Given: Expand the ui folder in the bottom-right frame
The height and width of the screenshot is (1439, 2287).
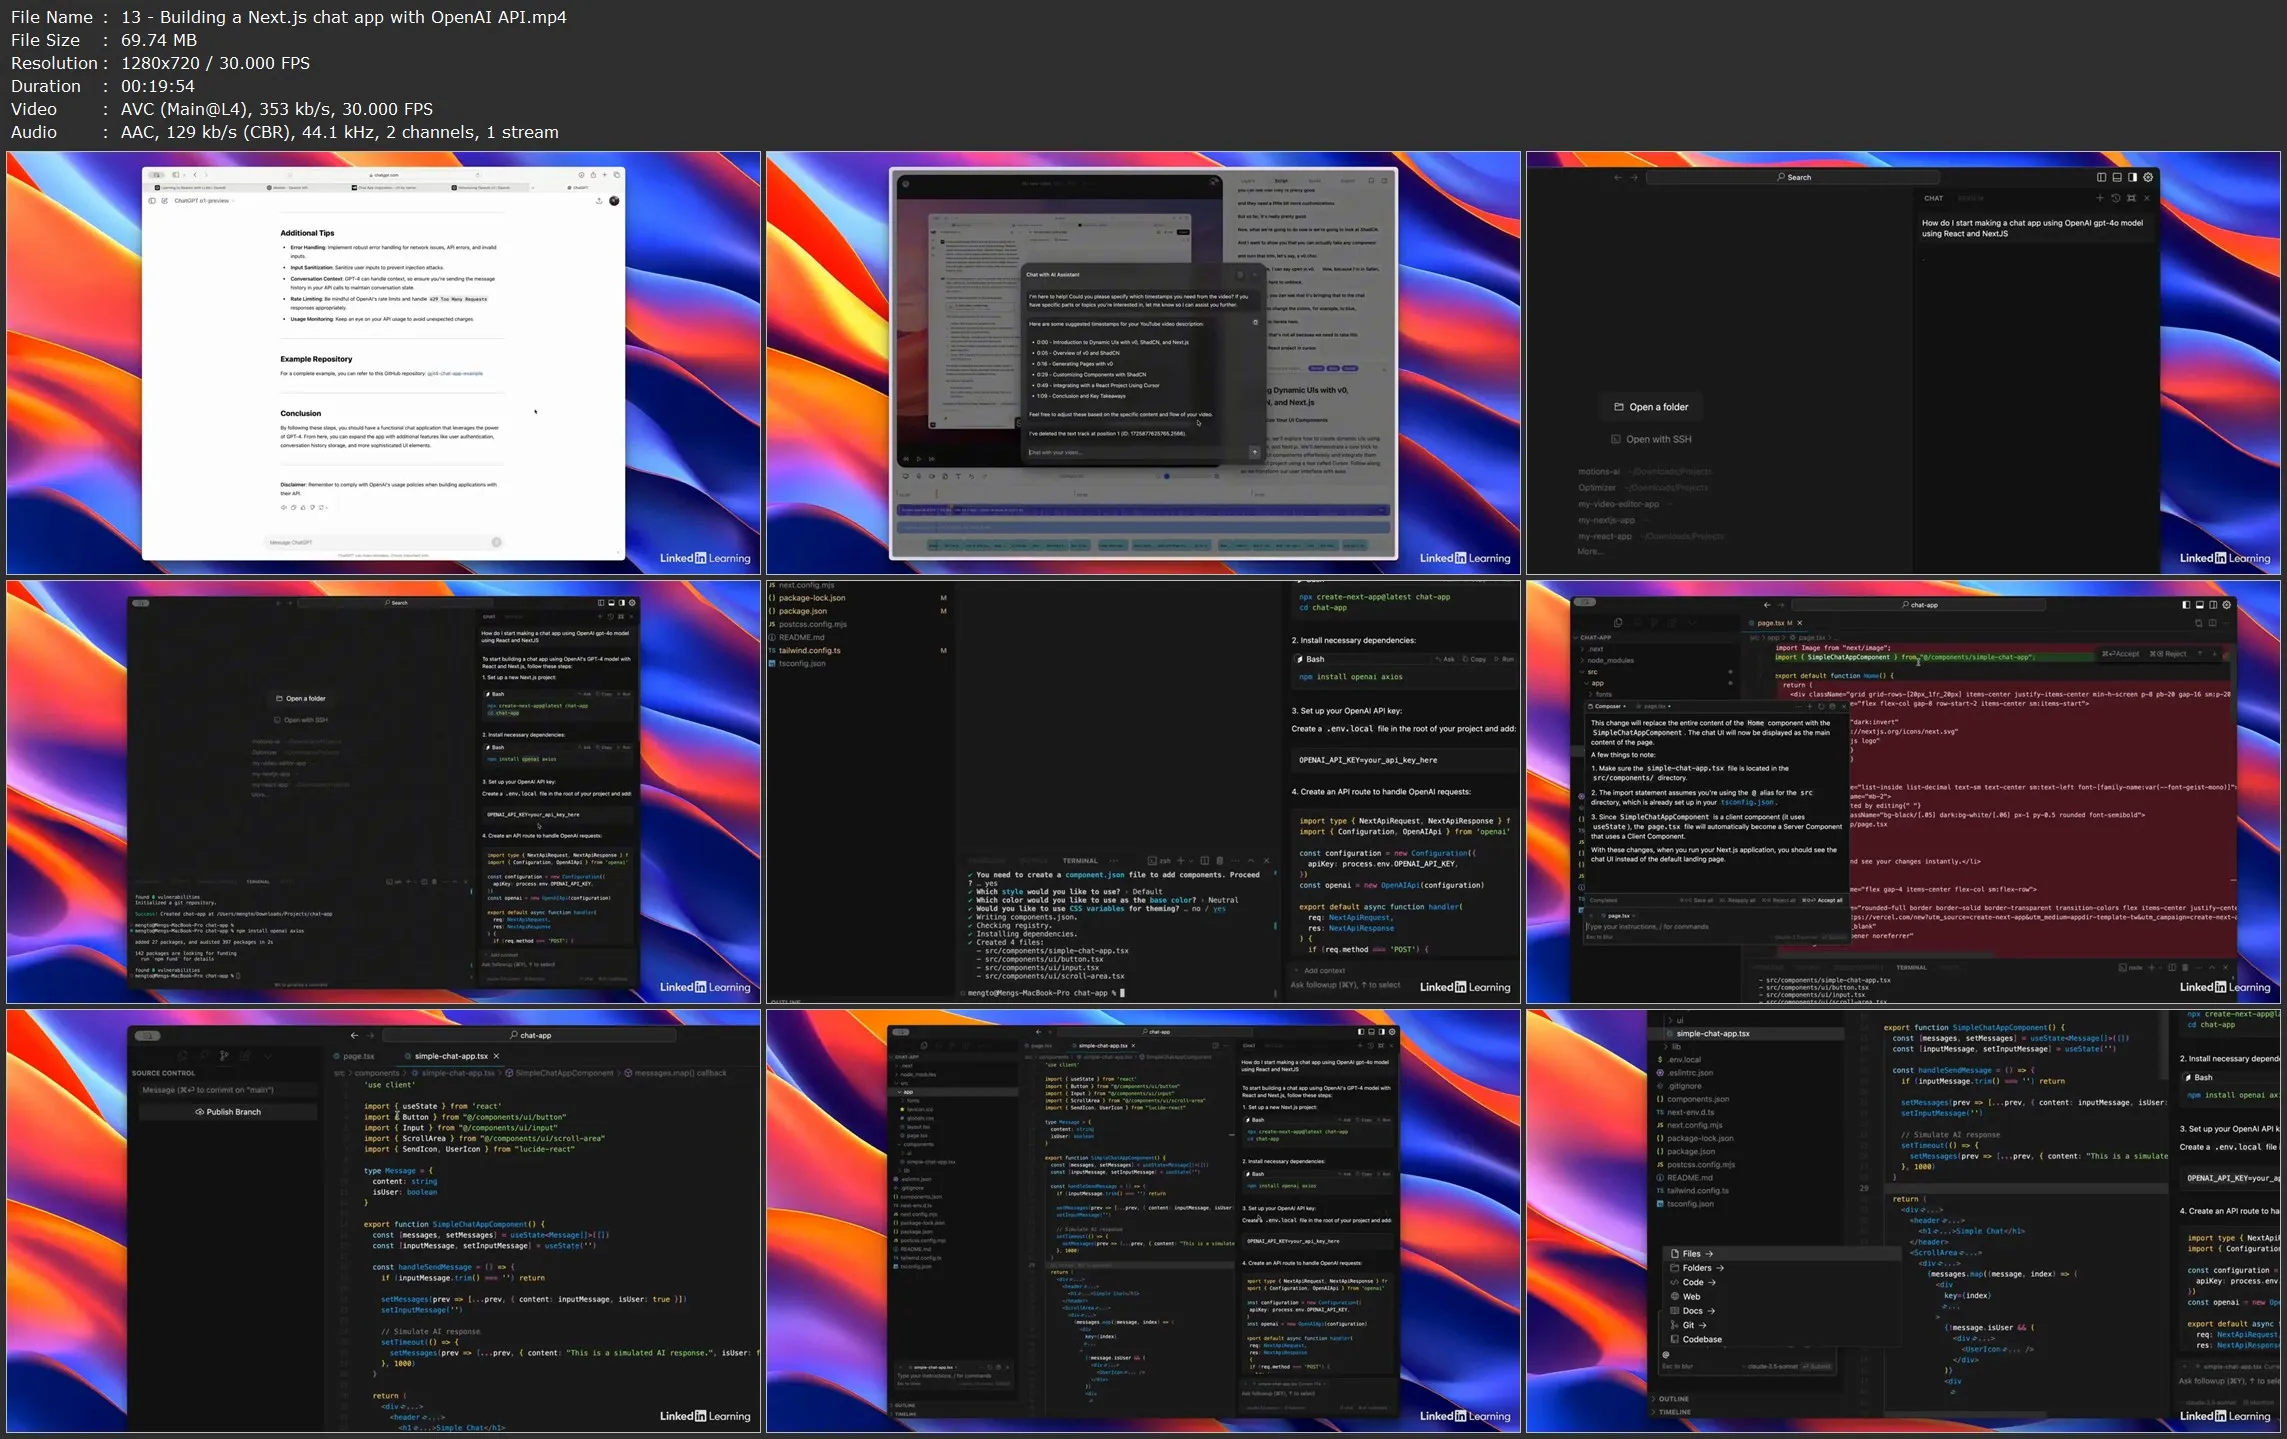Looking at the screenshot, I should click(x=1675, y=1021).
